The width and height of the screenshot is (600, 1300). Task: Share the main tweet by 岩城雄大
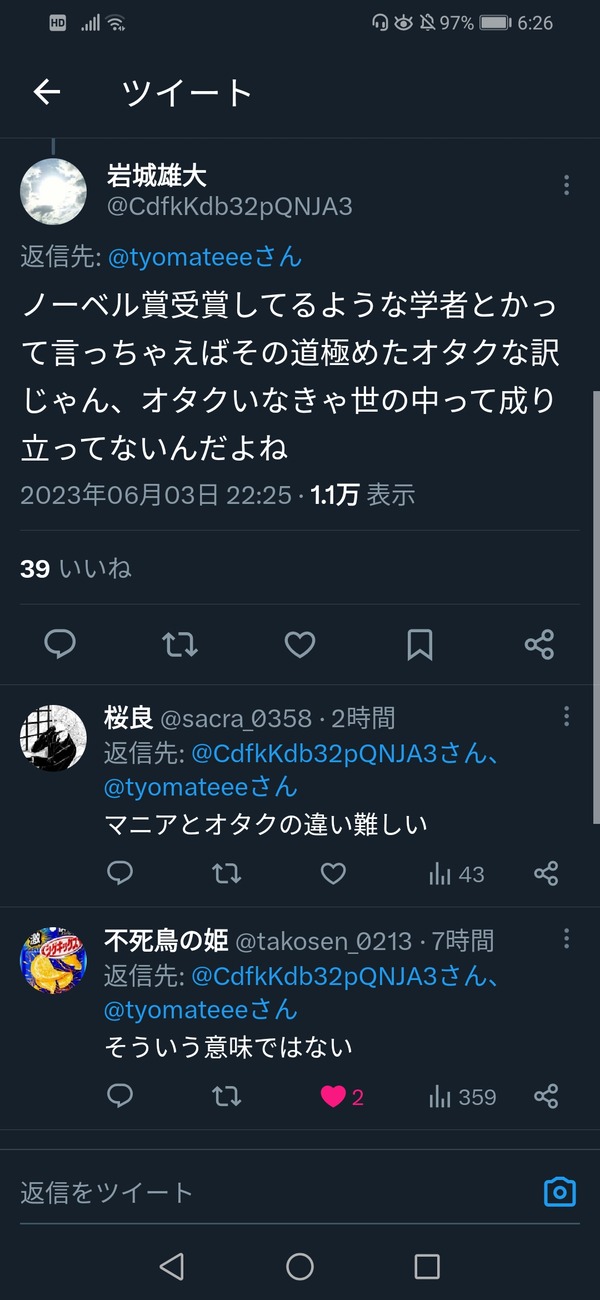(x=540, y=645)
